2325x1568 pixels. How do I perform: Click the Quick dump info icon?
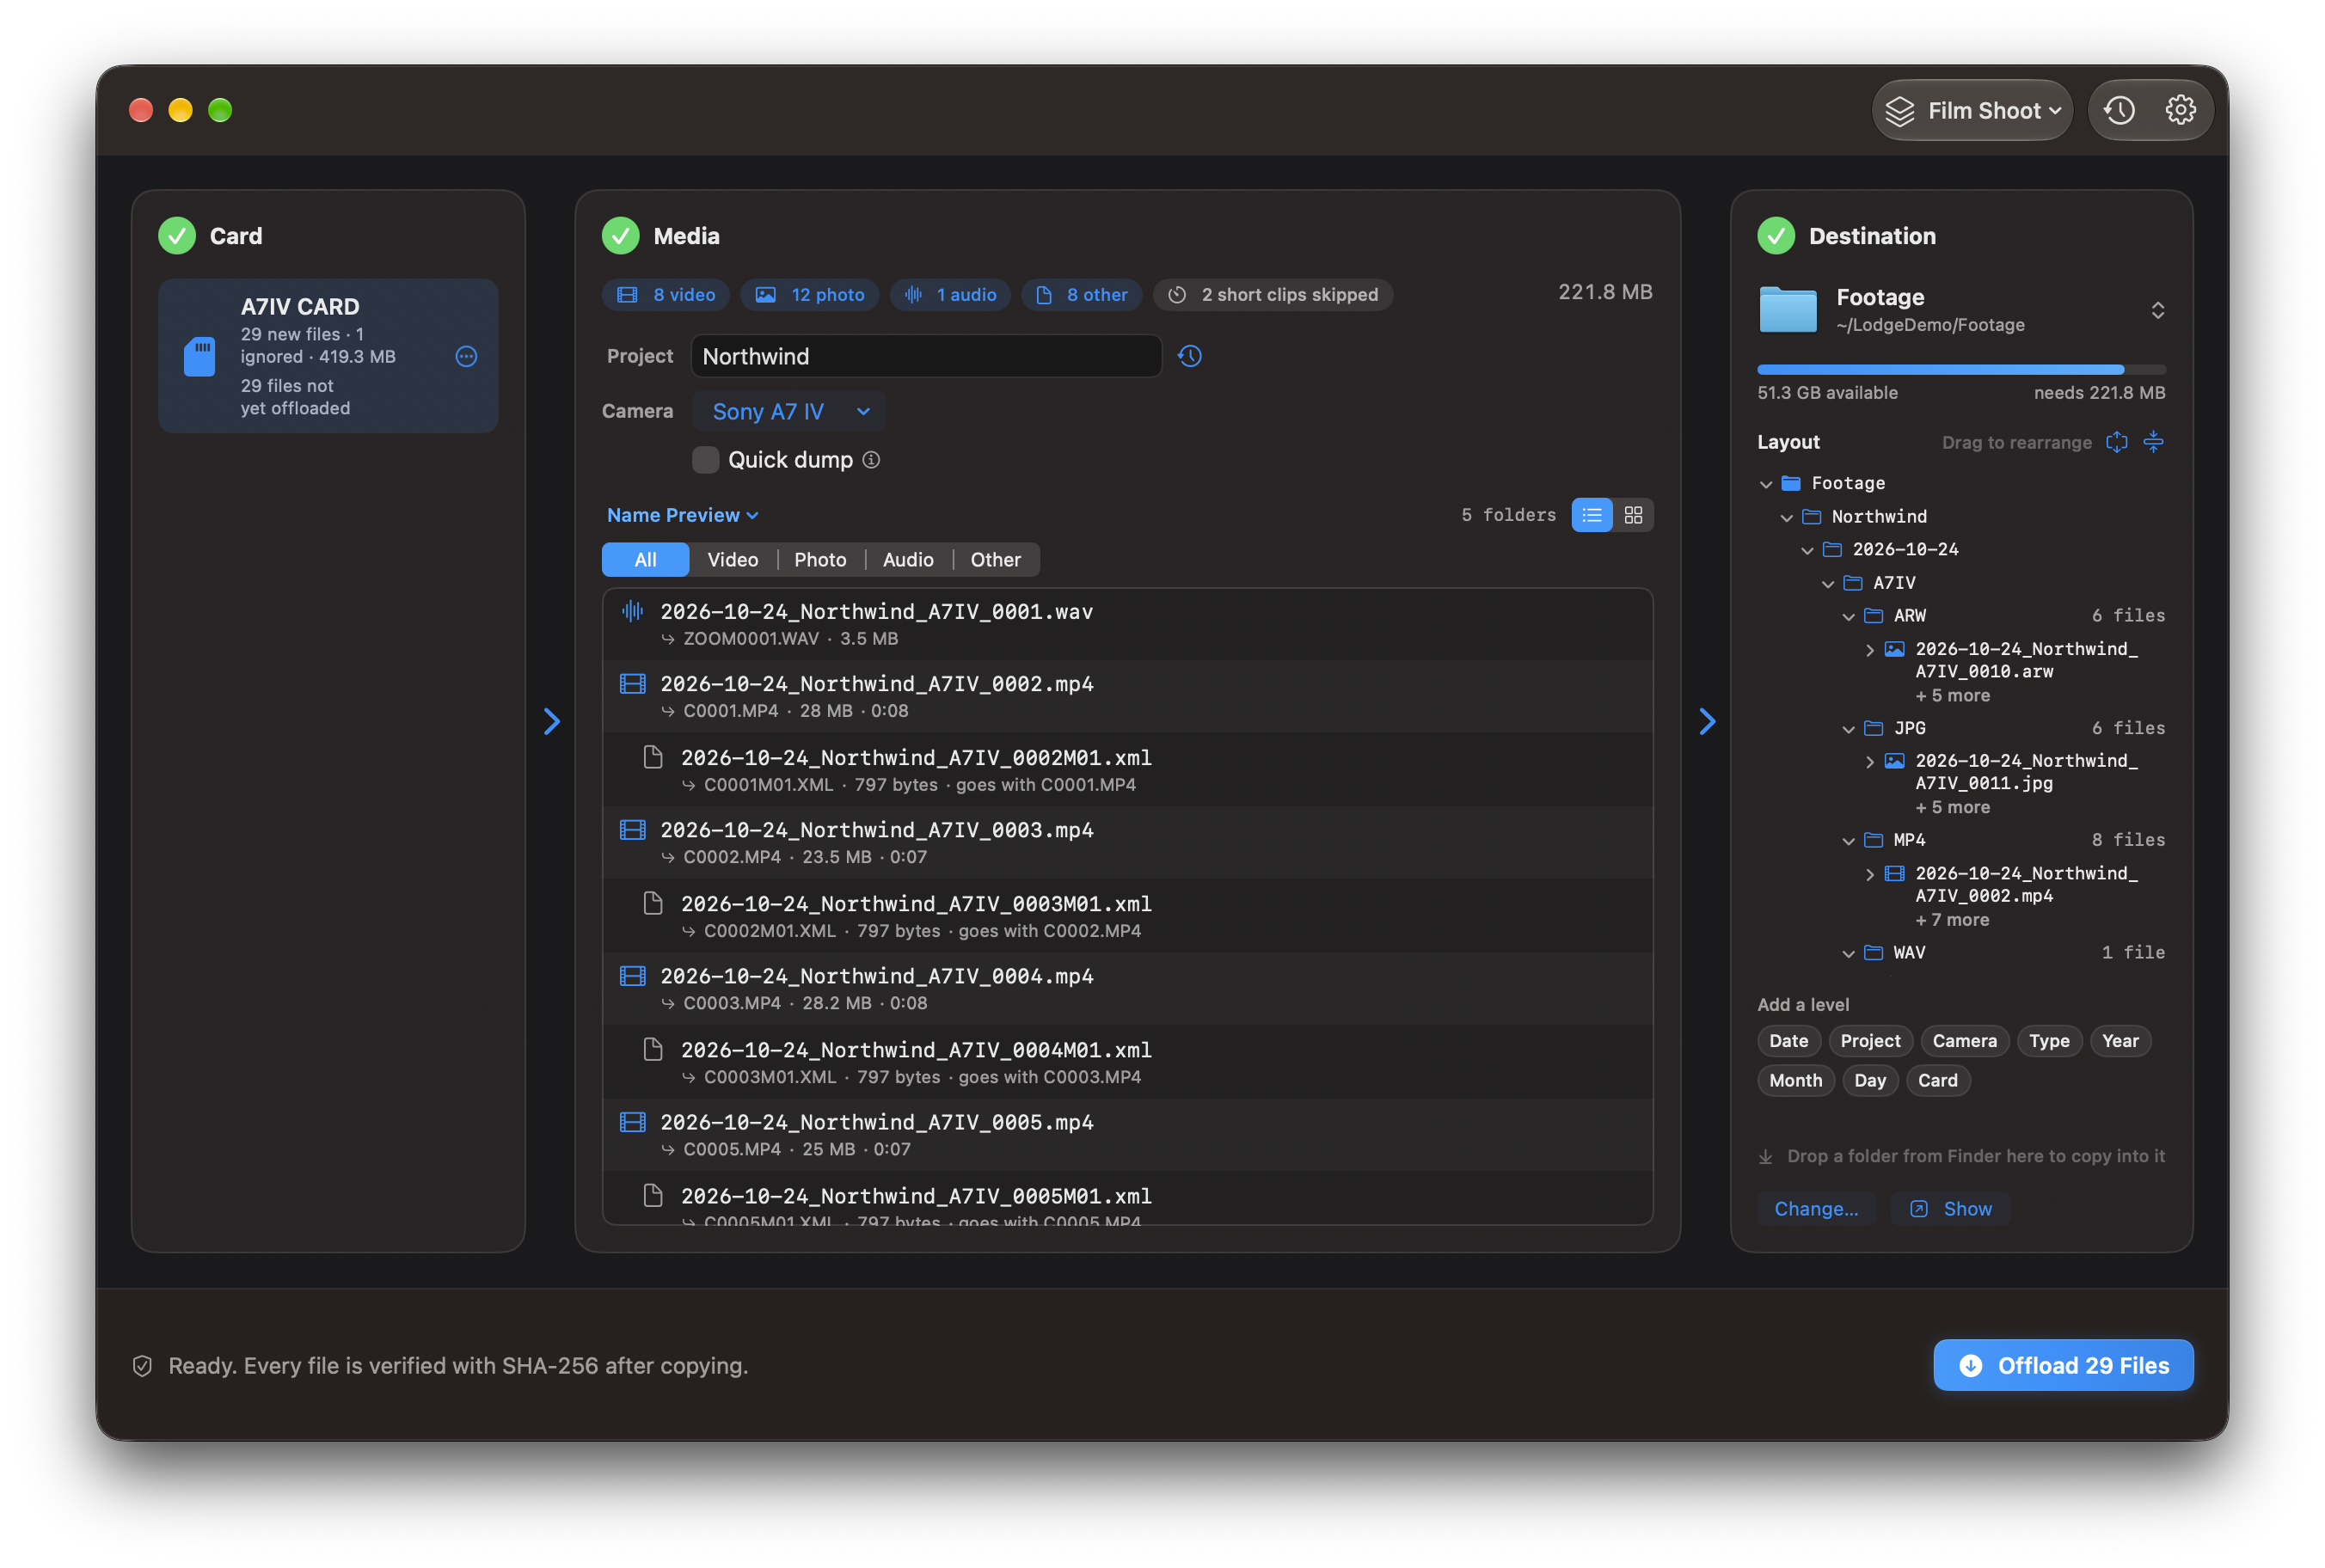tap(871, 460)
